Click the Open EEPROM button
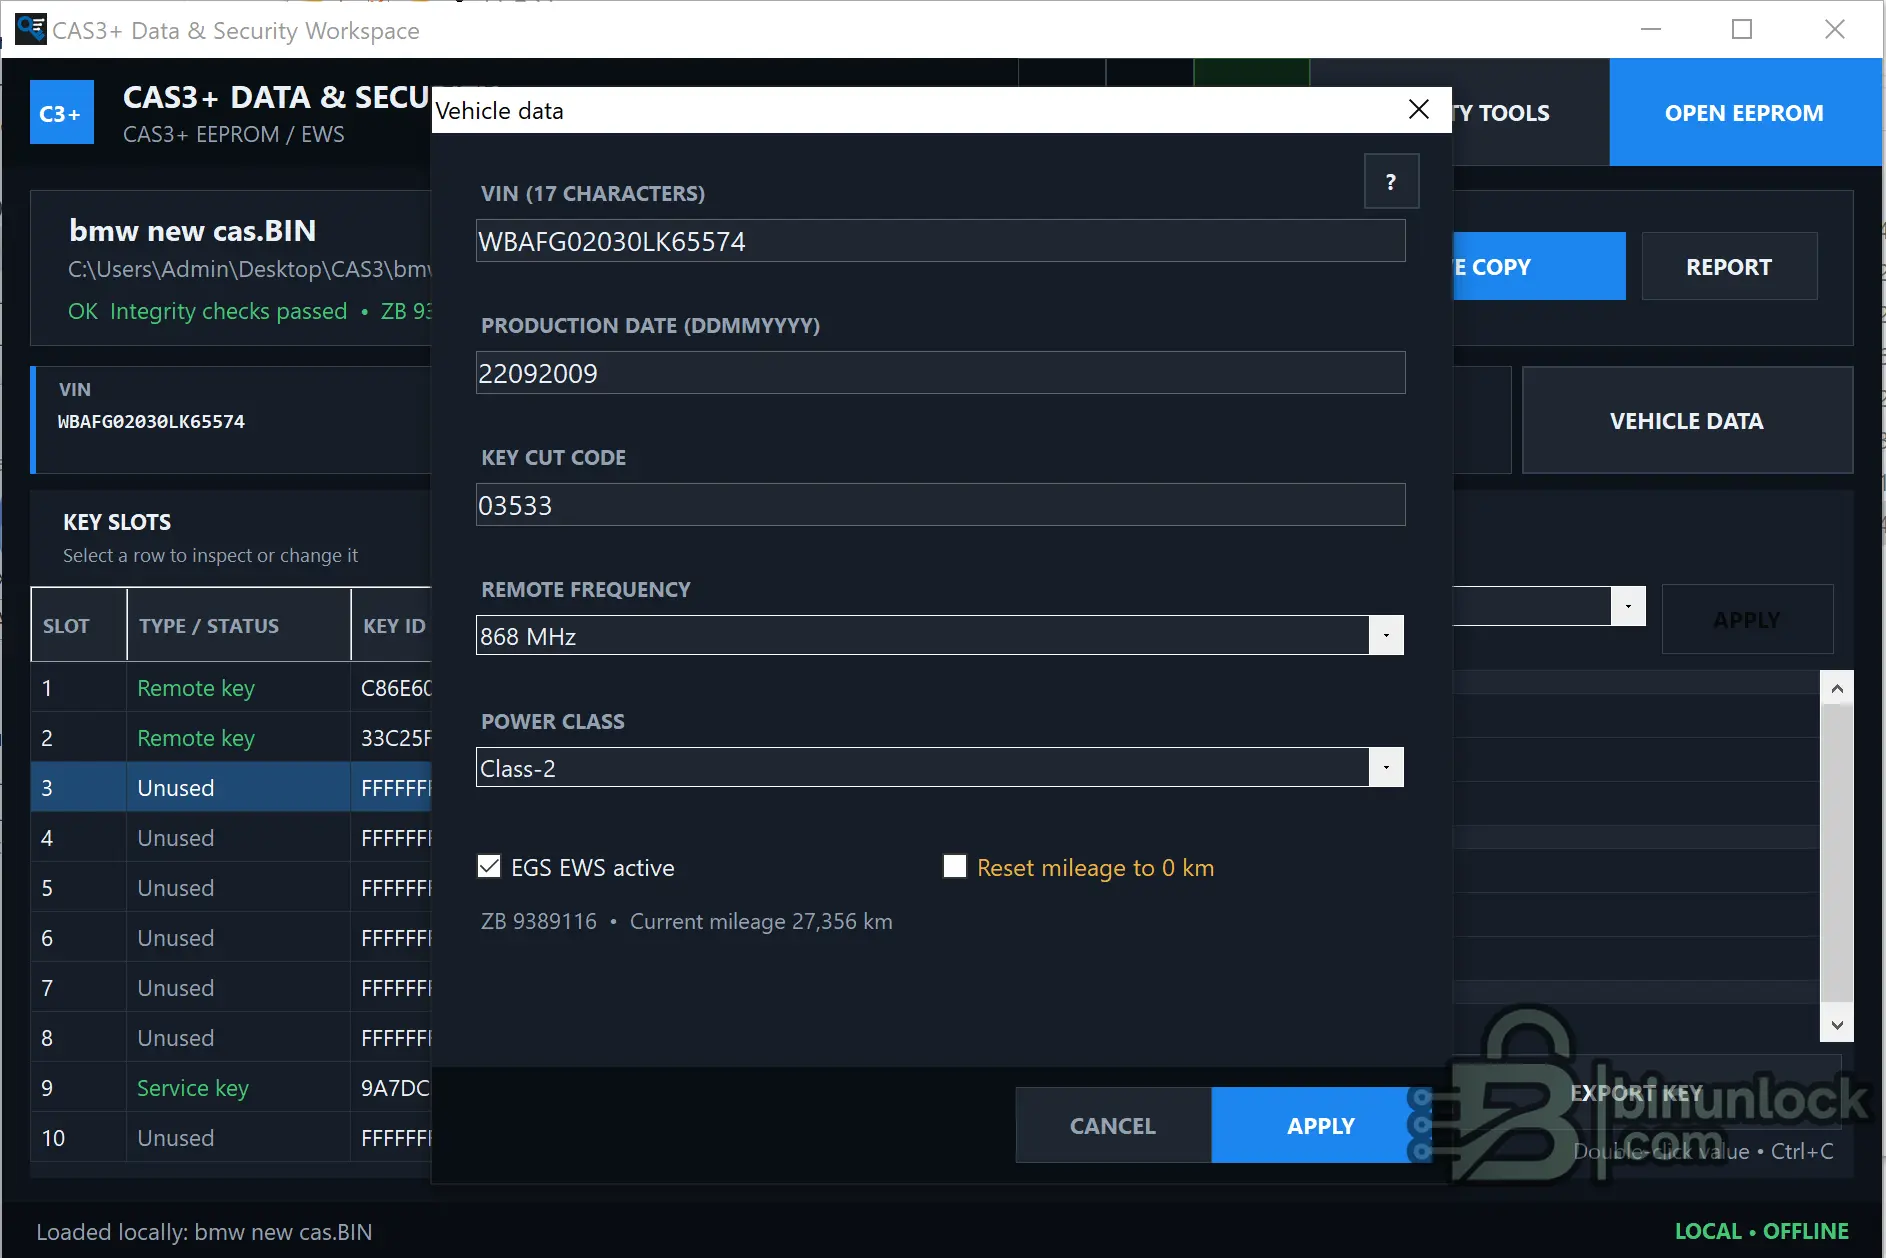The image size is (1886, 1258). [1744, 112]
